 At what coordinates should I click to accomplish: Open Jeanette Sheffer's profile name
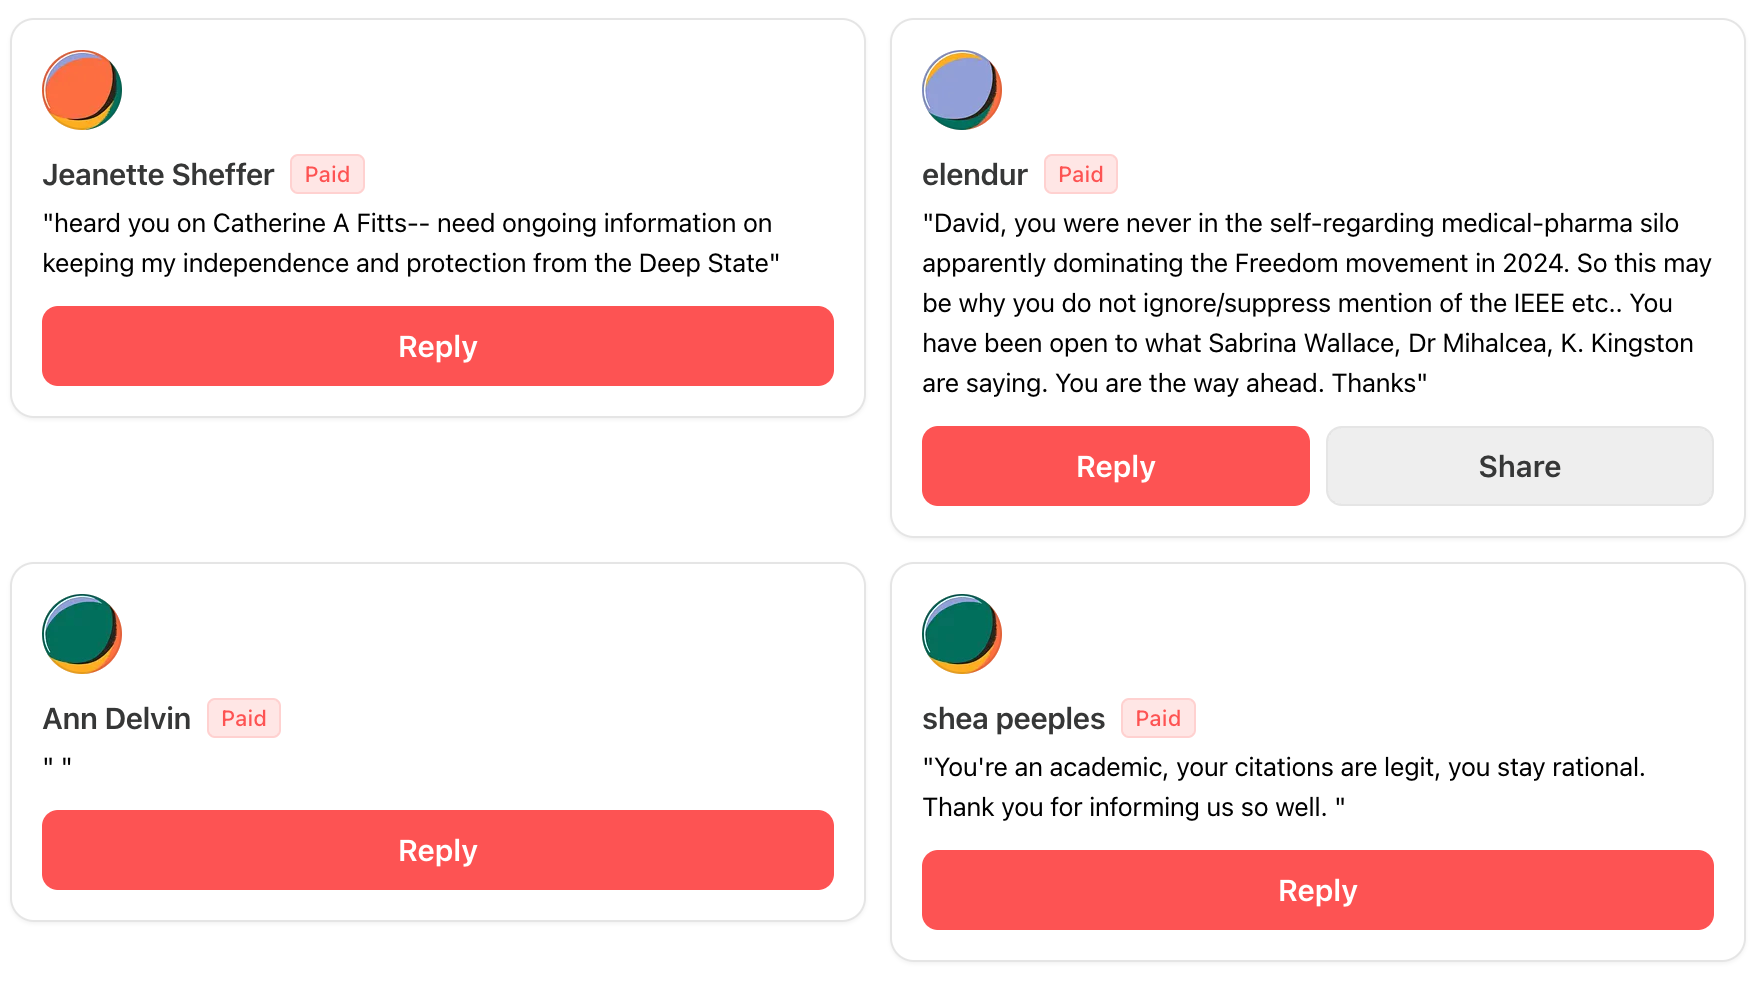point(158,175)
